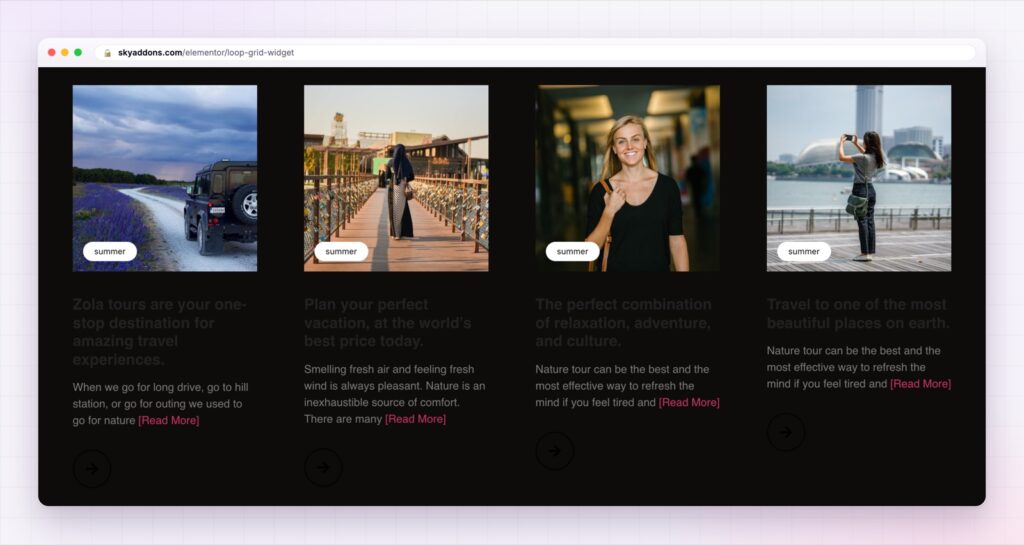This screenshot has height=545, width=1024.
Task: Click the red close window button
Action: point(52,52)
